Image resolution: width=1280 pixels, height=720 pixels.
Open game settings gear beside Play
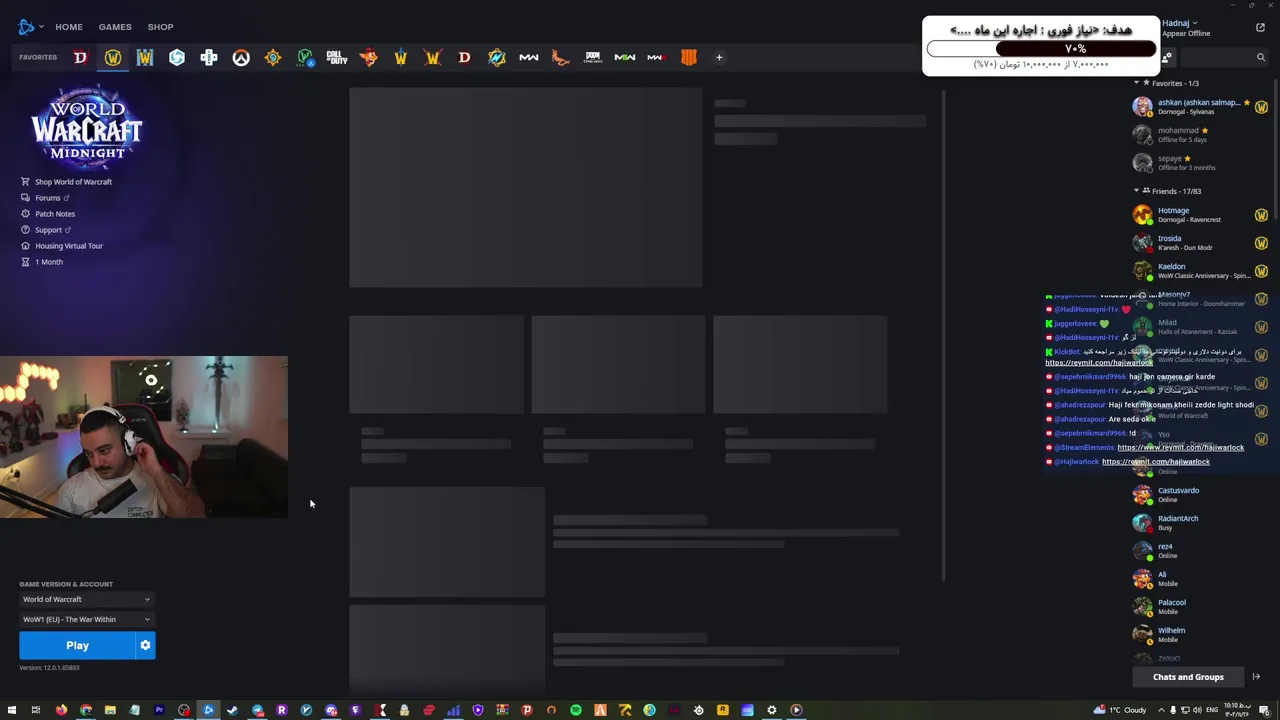point(145,645)
